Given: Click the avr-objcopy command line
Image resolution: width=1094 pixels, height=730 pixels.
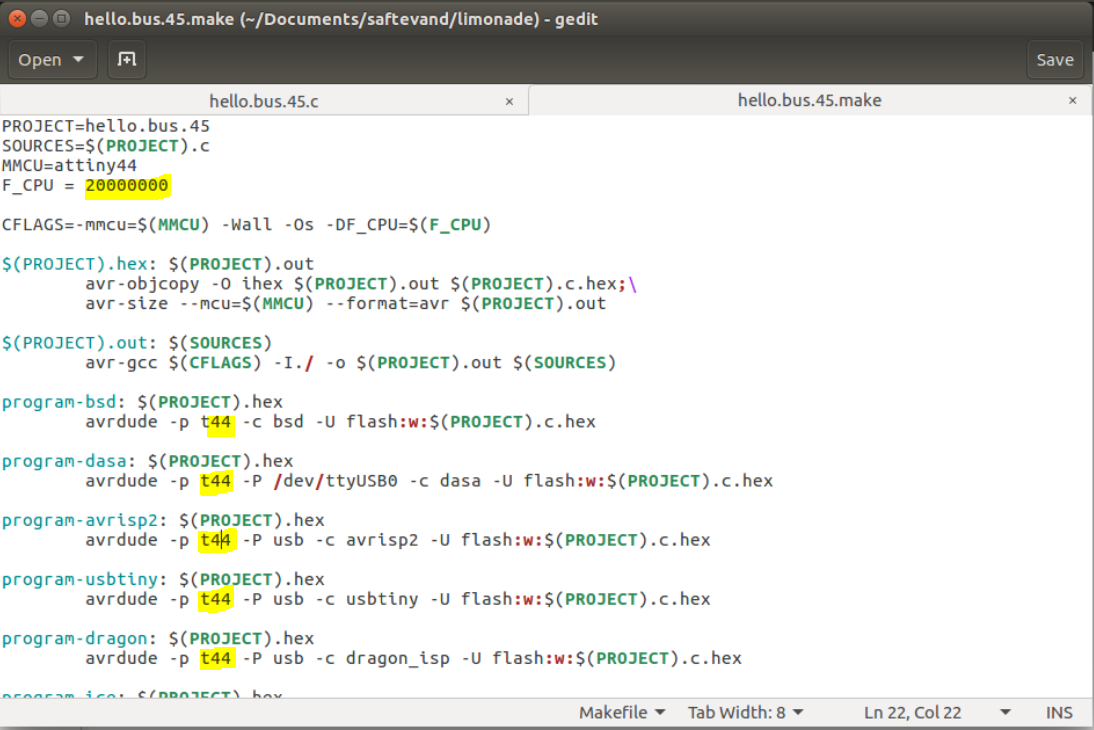Looking at the screenshot, I should pyautogui.click(x=361, y=284).
